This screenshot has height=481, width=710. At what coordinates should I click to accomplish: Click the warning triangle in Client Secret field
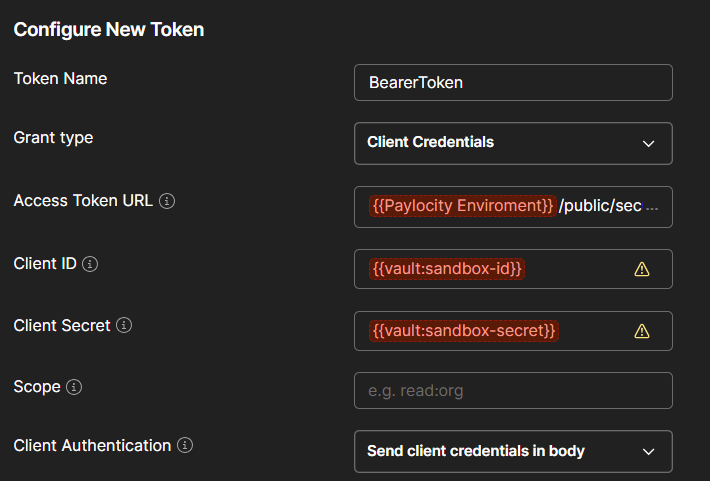tap(642, 331)
